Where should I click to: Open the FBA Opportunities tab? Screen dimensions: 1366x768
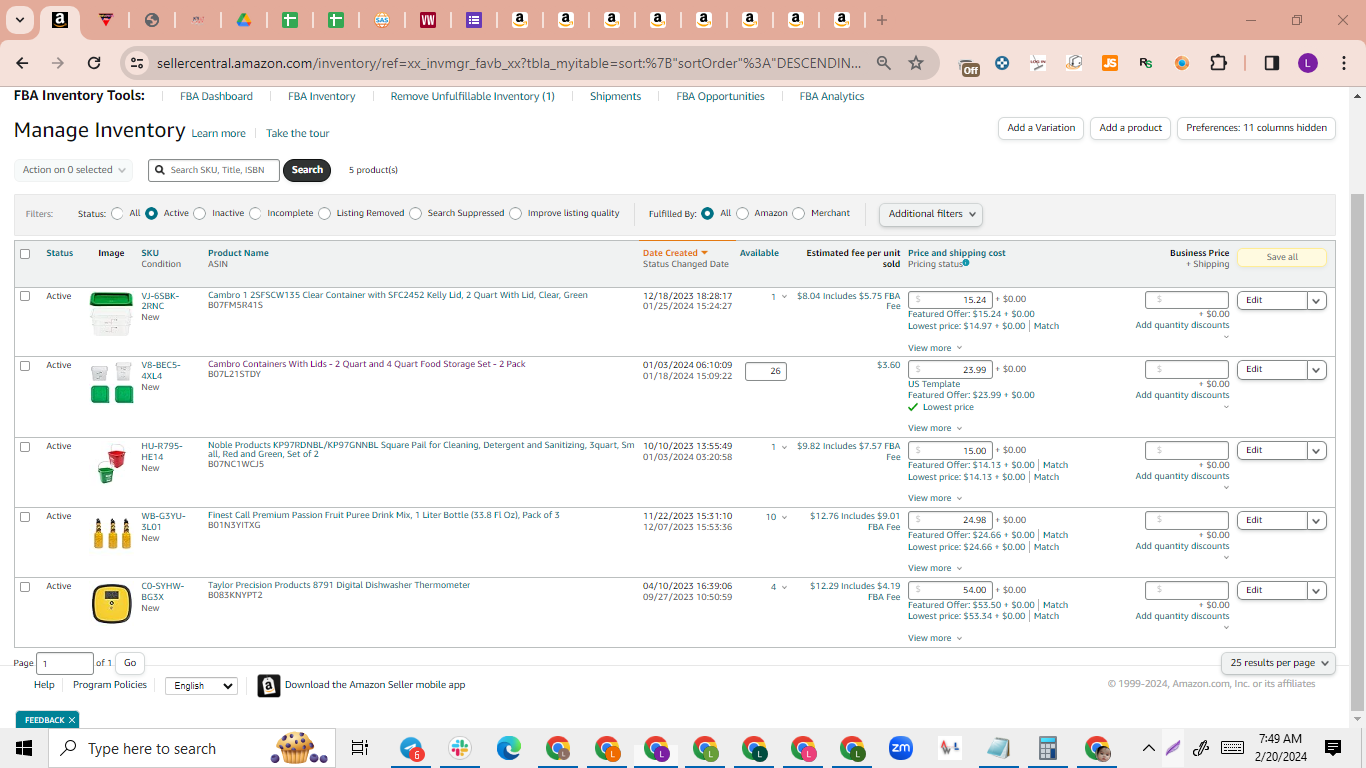(x=720, y=96)
